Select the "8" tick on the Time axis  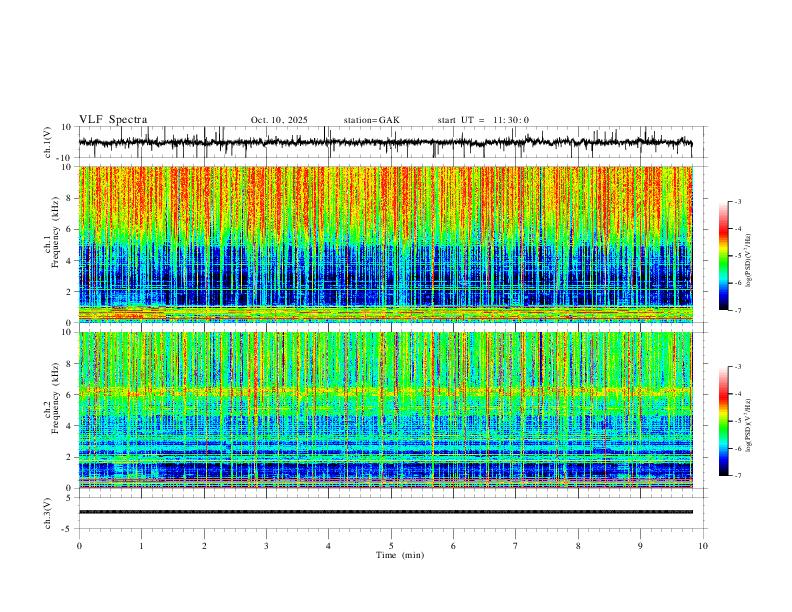578,546
